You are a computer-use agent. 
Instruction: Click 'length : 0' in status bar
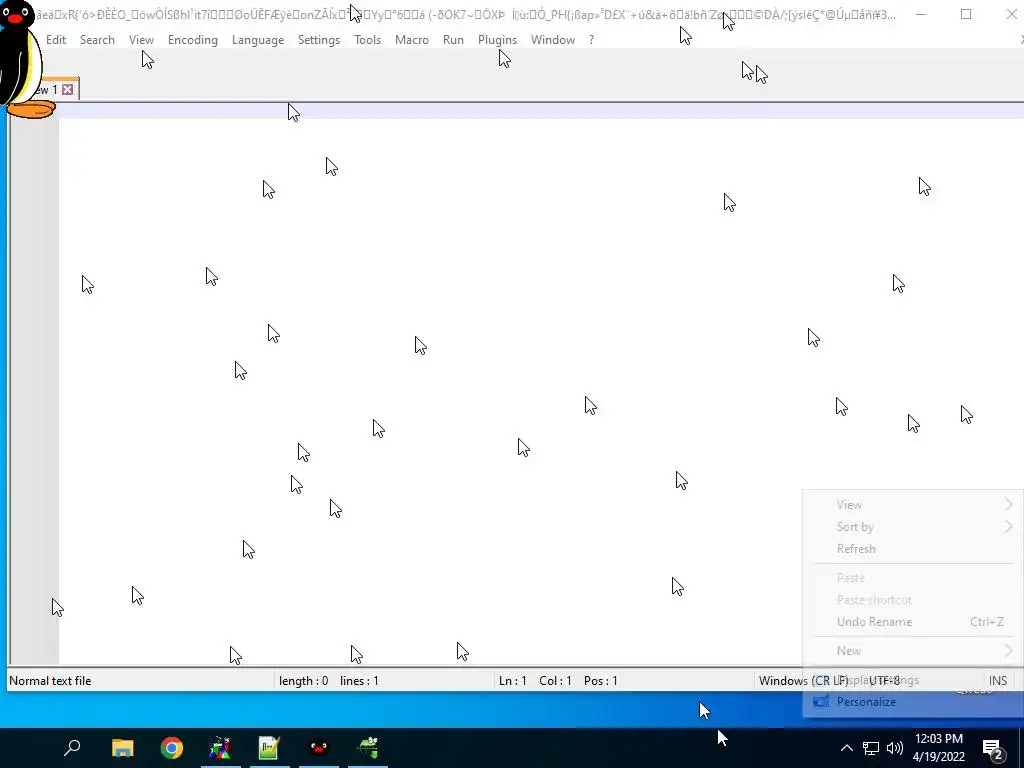coord(304,680)
